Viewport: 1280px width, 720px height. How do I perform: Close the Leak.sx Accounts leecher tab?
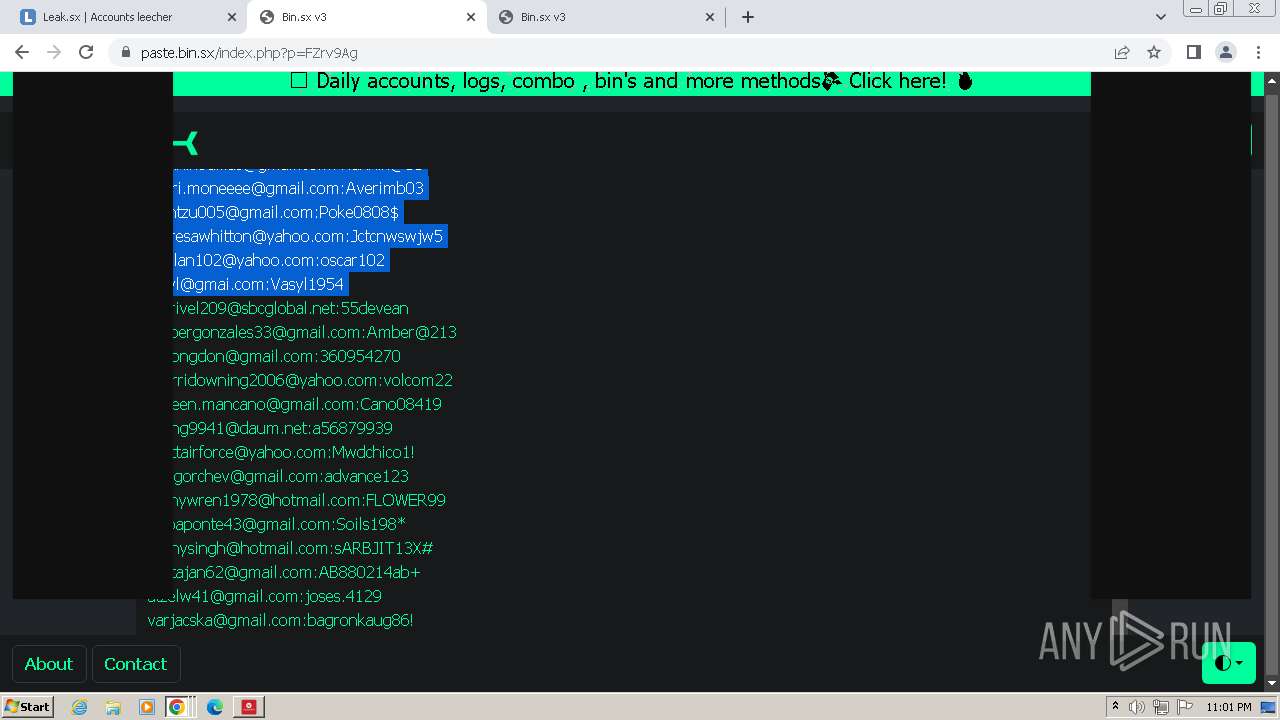(232, 17)
